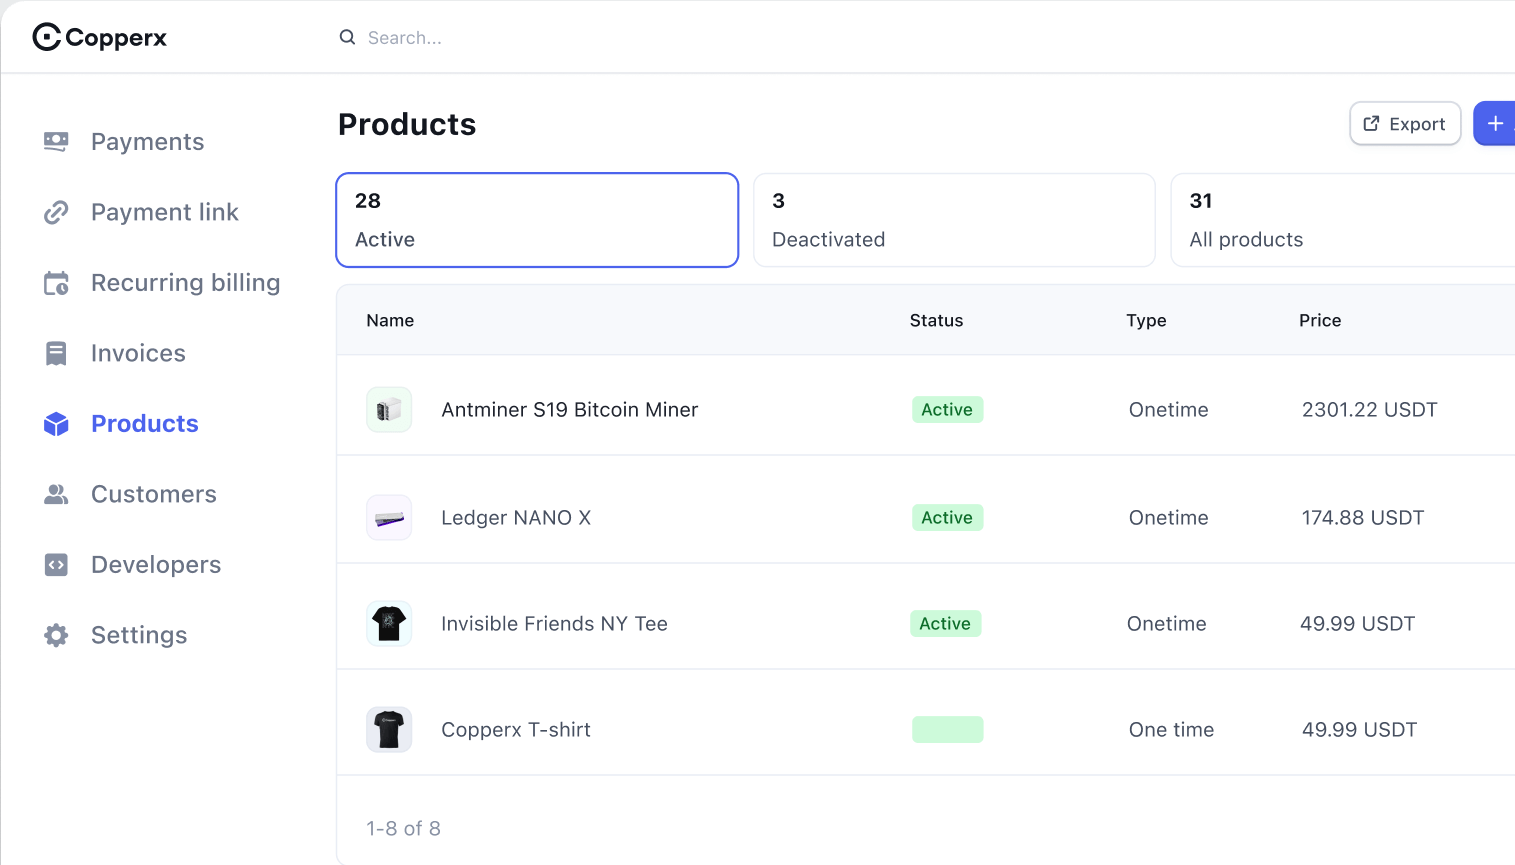Click the Invoices receipt icon

tap(56, 353)
